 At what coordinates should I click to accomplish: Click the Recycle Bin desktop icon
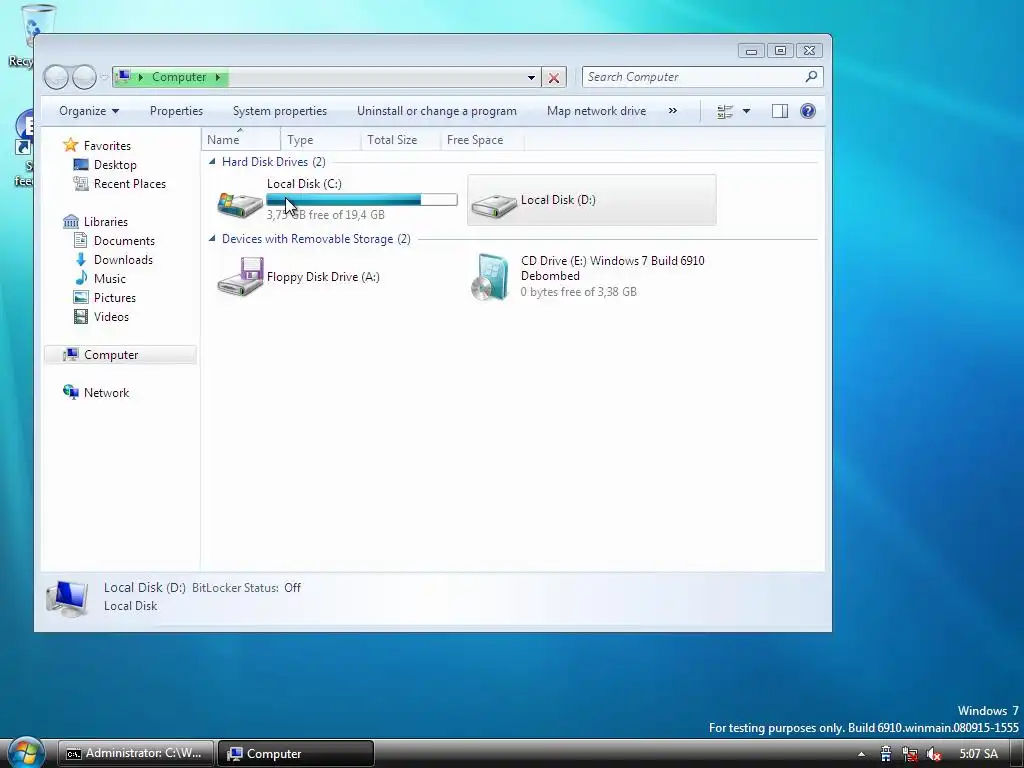pyautogui.click(x=27, y=36)
